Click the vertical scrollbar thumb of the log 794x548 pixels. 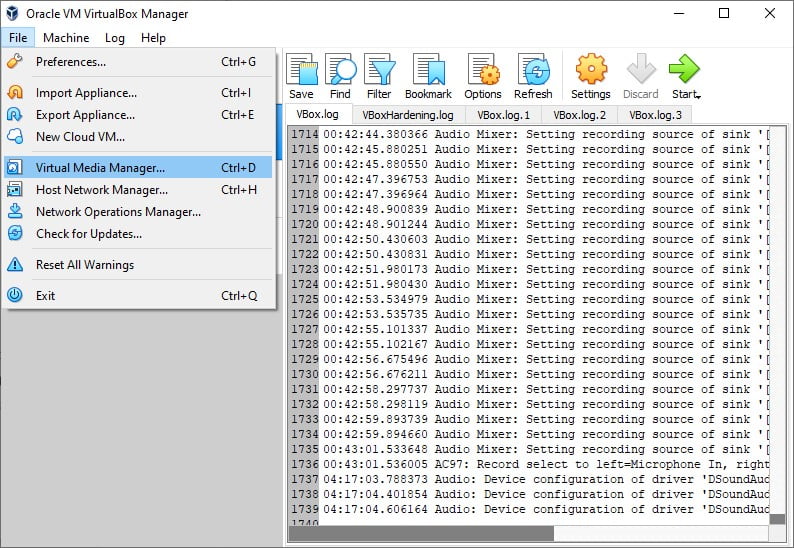coord(777,519)
